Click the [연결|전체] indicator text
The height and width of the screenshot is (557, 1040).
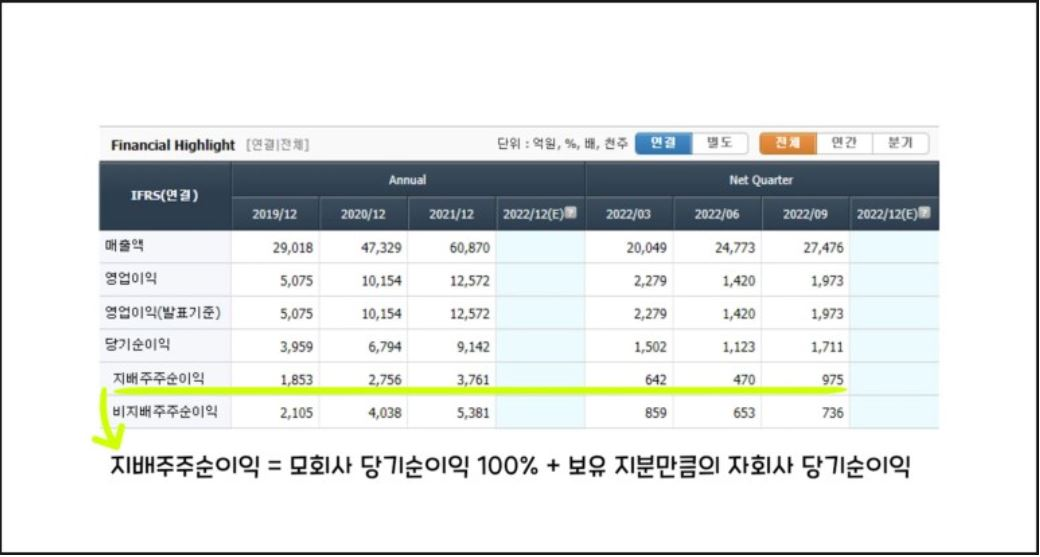tap(277, 145)
